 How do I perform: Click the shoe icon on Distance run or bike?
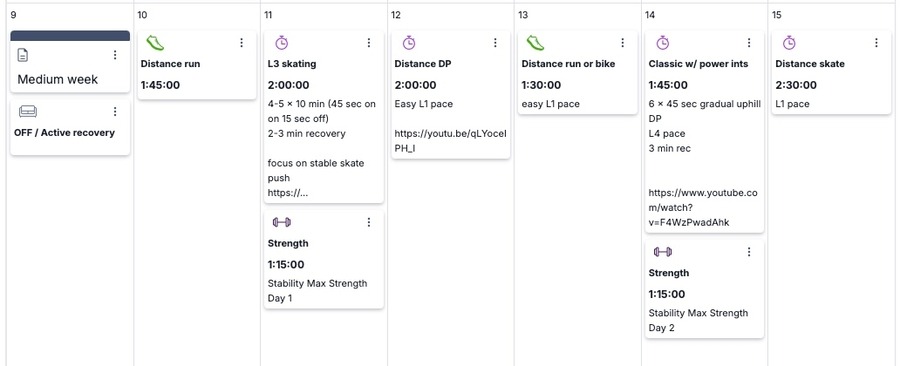pyautogui.click(x=535, y=42)
